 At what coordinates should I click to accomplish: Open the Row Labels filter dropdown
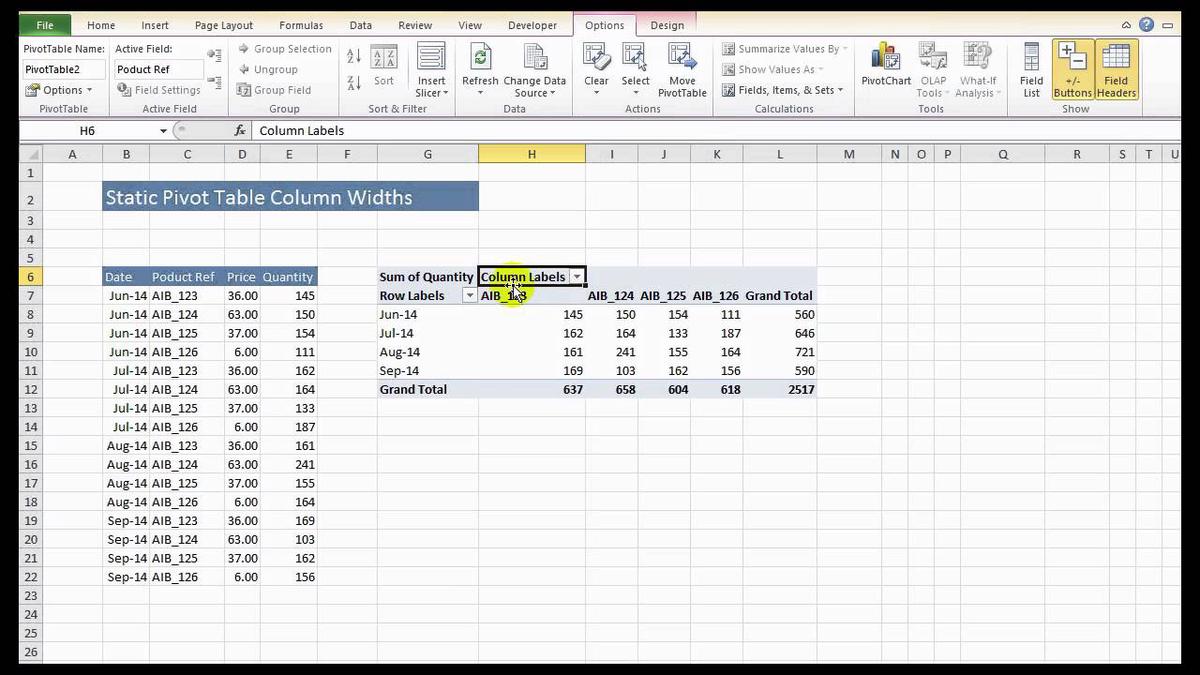pyautogui.click(x=469, y=295)
